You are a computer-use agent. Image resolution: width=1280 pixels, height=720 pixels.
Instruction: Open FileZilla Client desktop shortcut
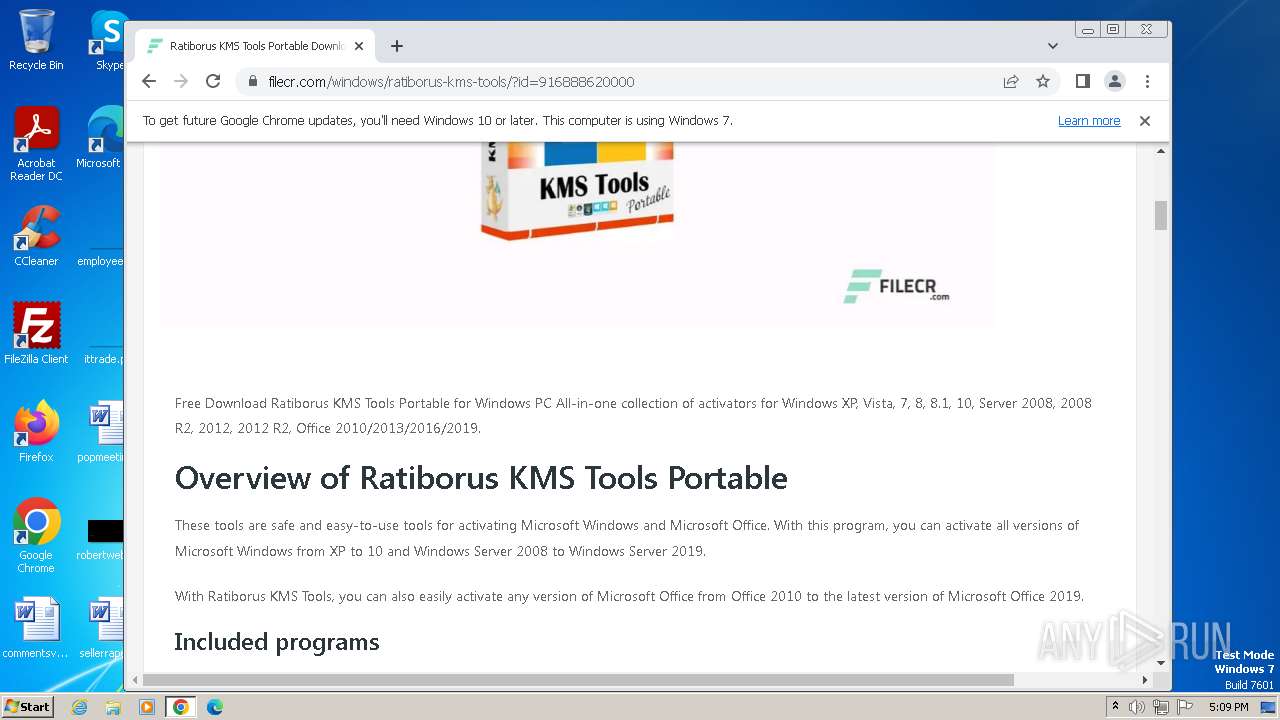[x=36, y=333]
